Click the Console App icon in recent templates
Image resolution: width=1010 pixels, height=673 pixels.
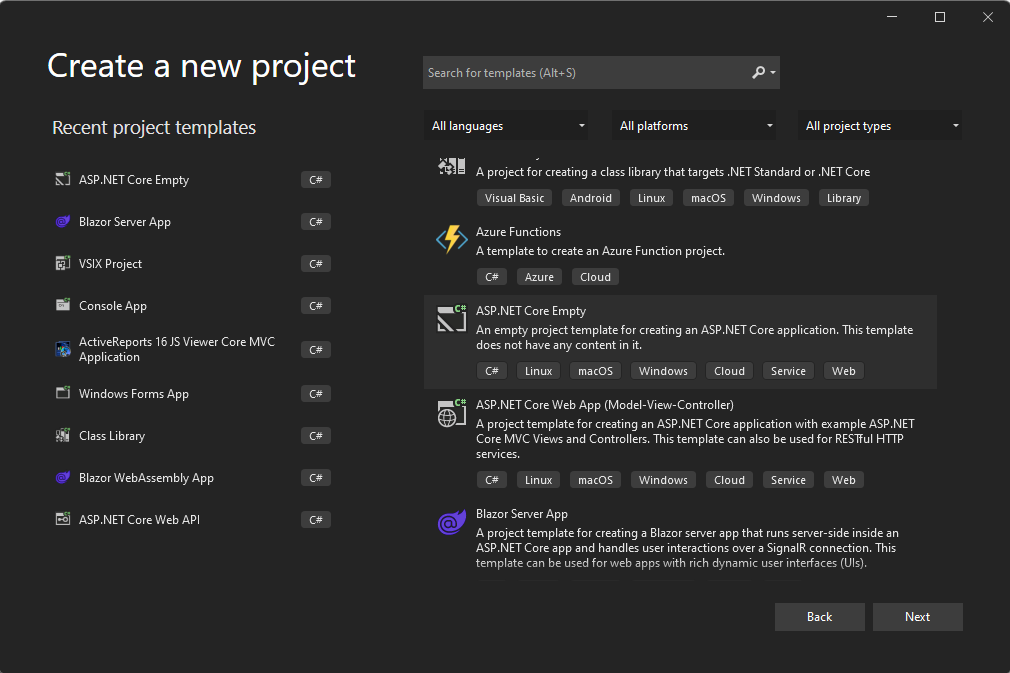tap(61, 305)
